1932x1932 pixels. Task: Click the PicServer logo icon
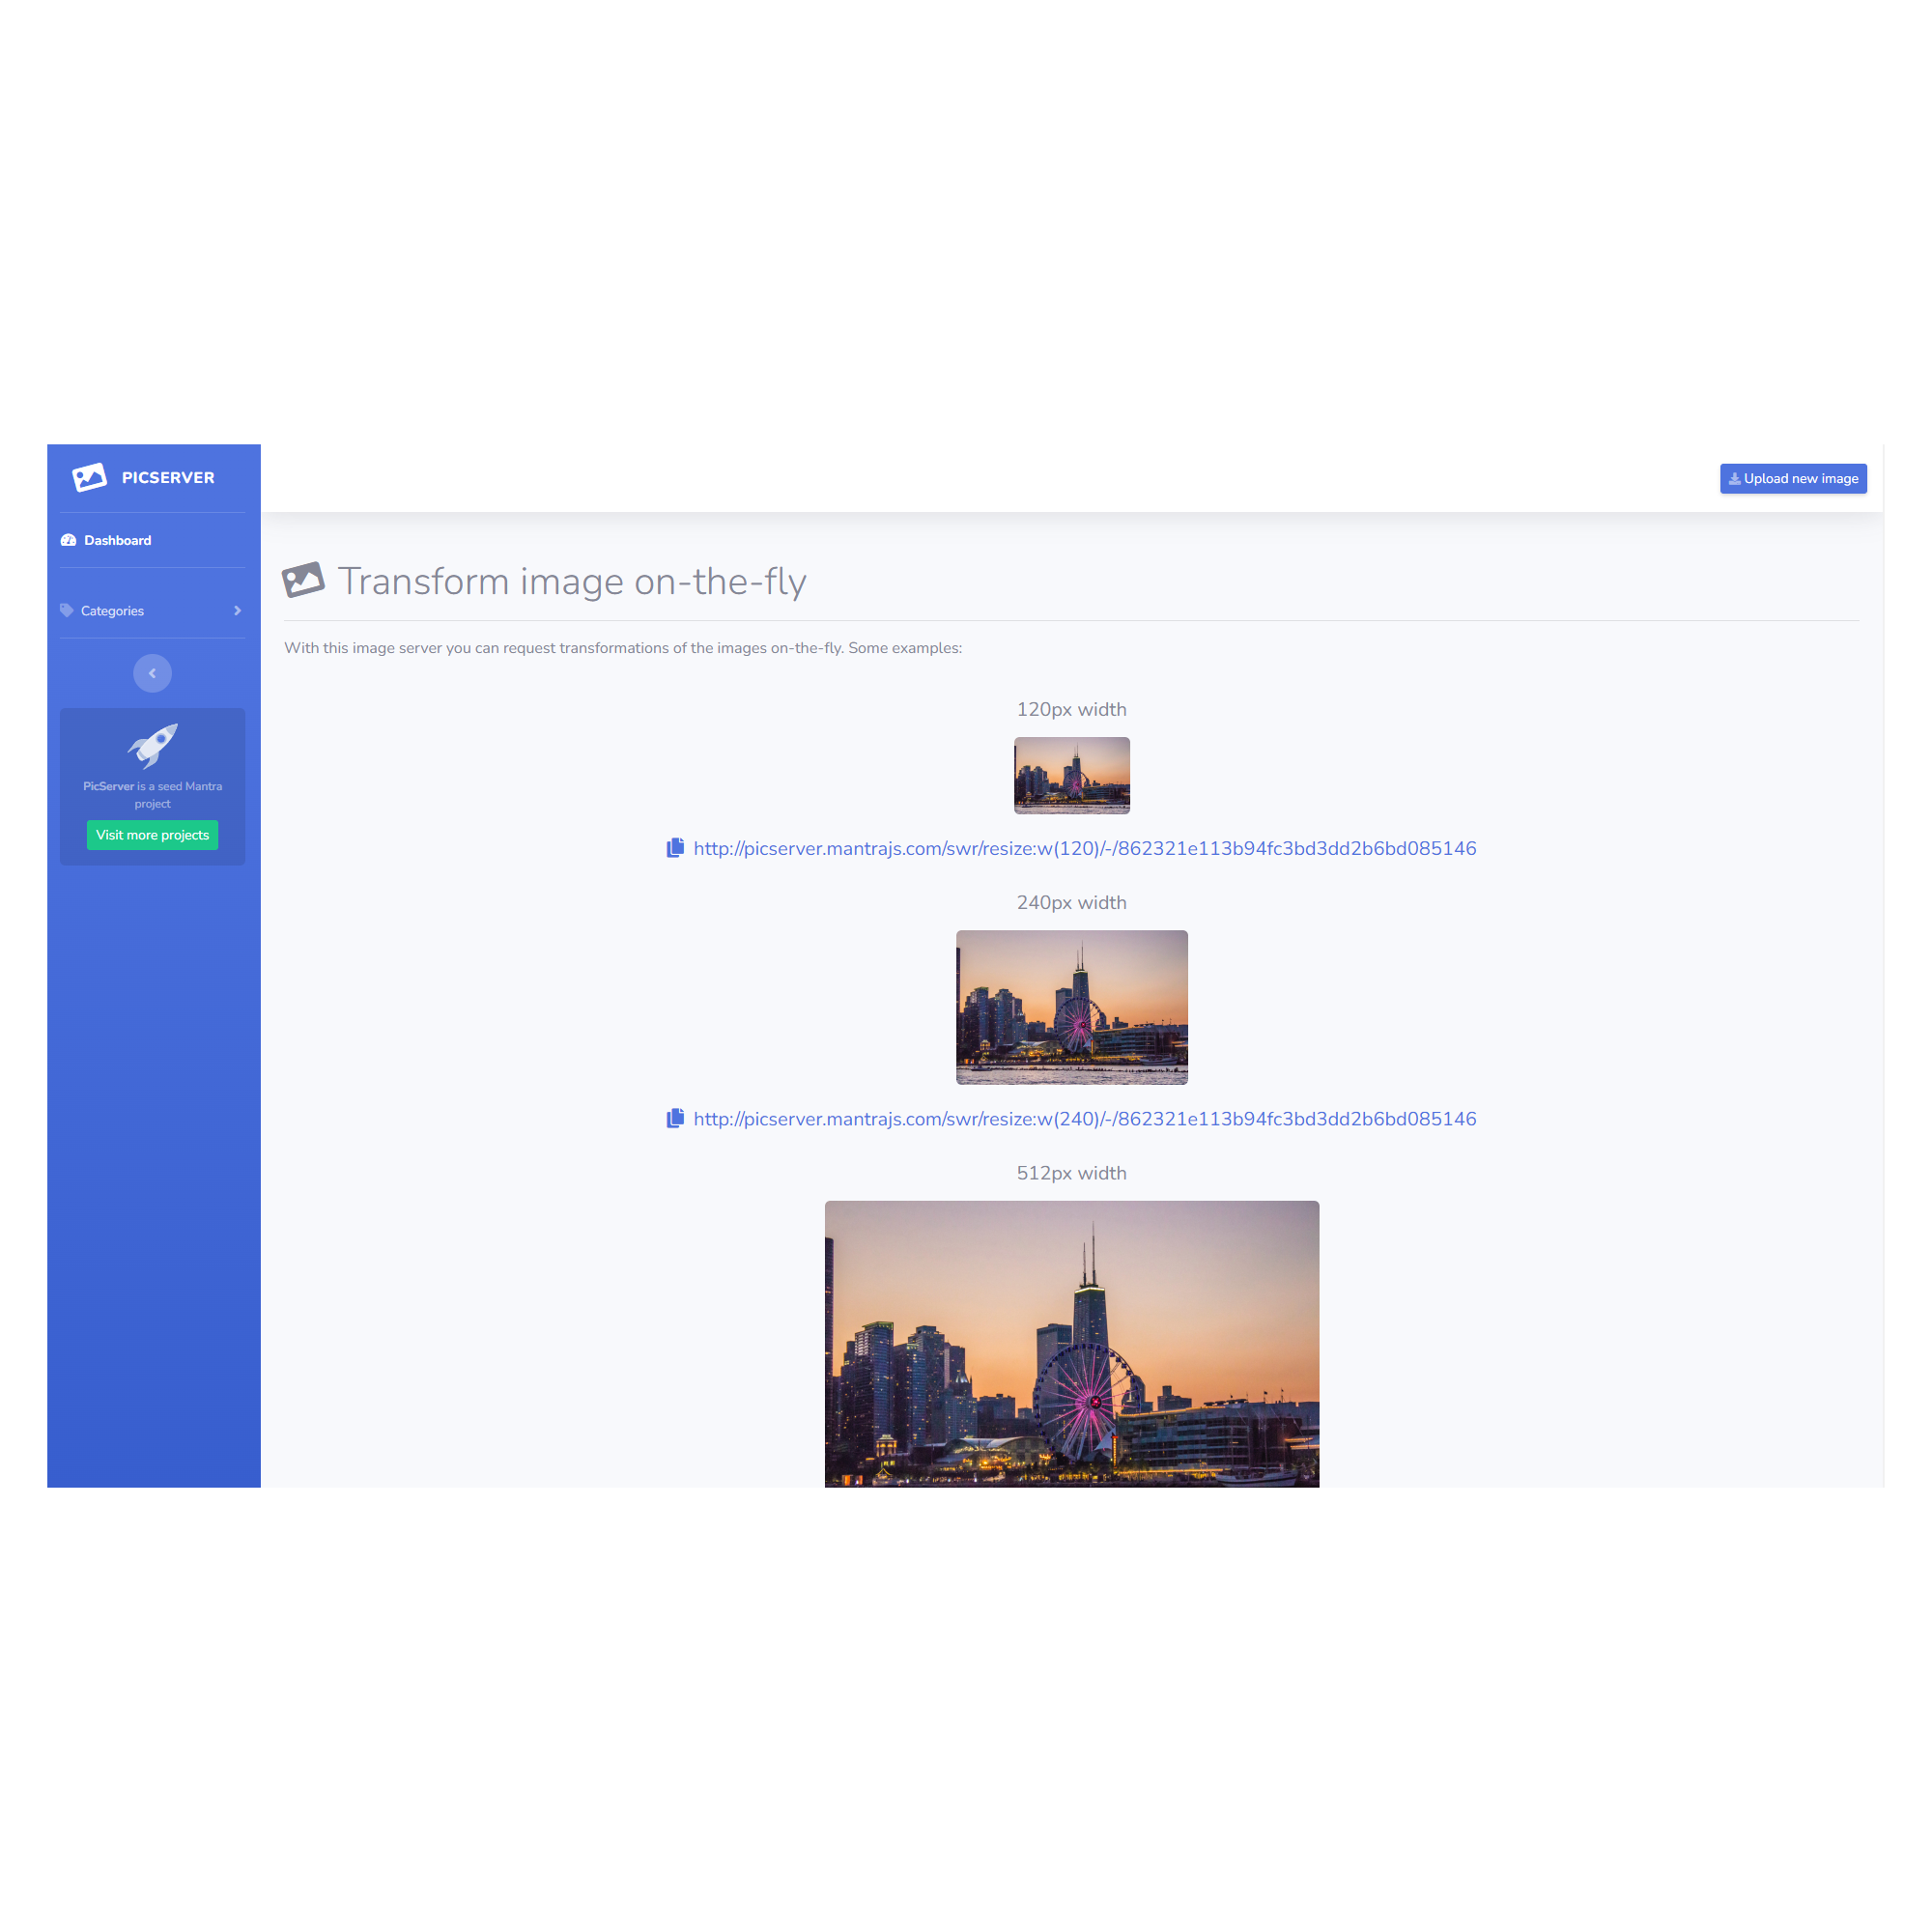89,477
